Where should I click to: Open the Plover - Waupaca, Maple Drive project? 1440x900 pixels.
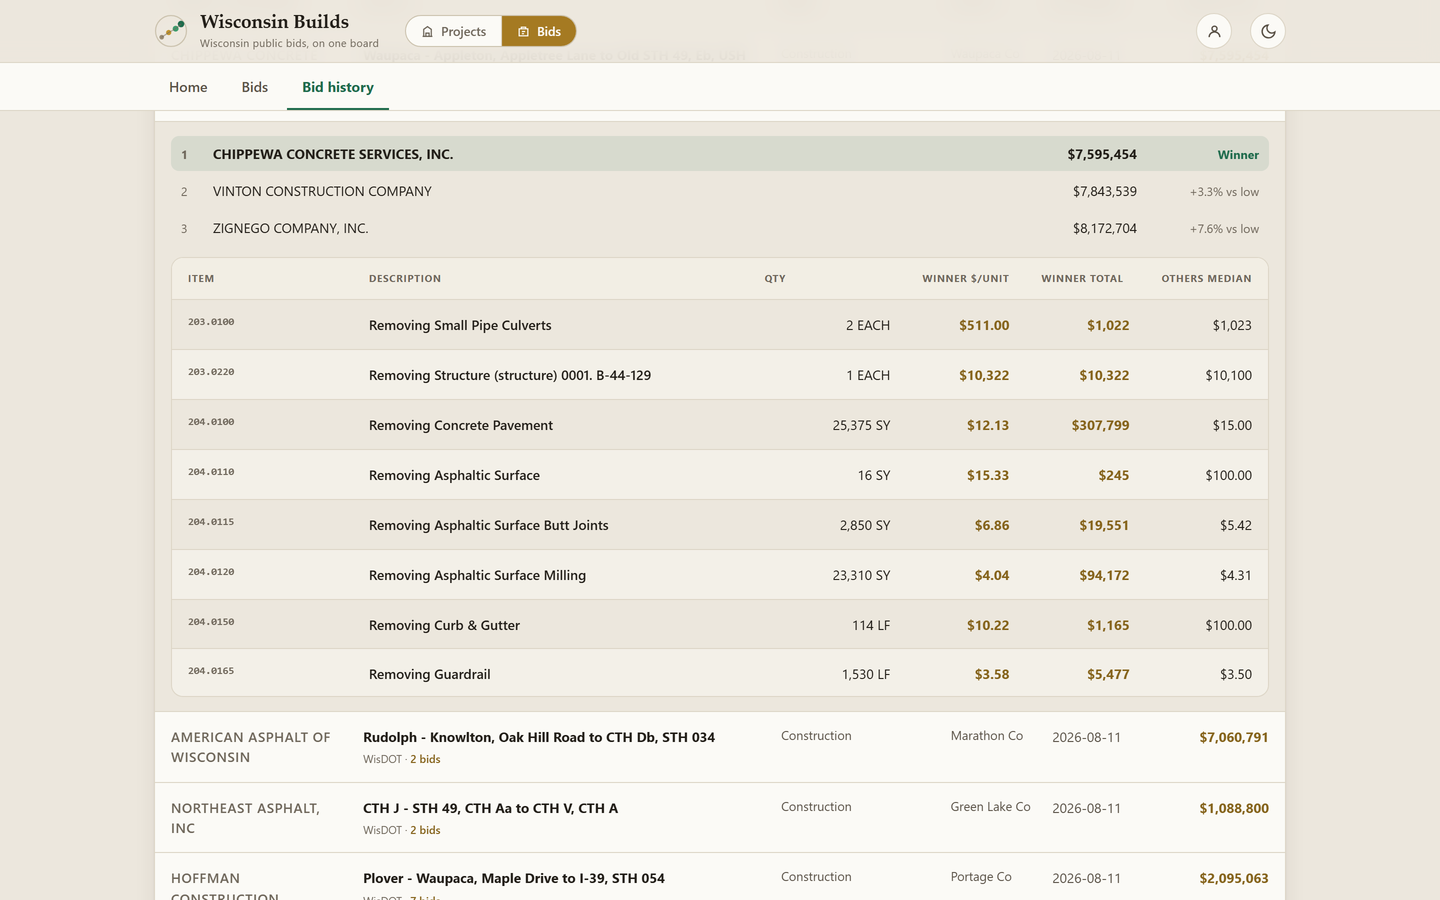pyautogui.click(x=514, y=878)
